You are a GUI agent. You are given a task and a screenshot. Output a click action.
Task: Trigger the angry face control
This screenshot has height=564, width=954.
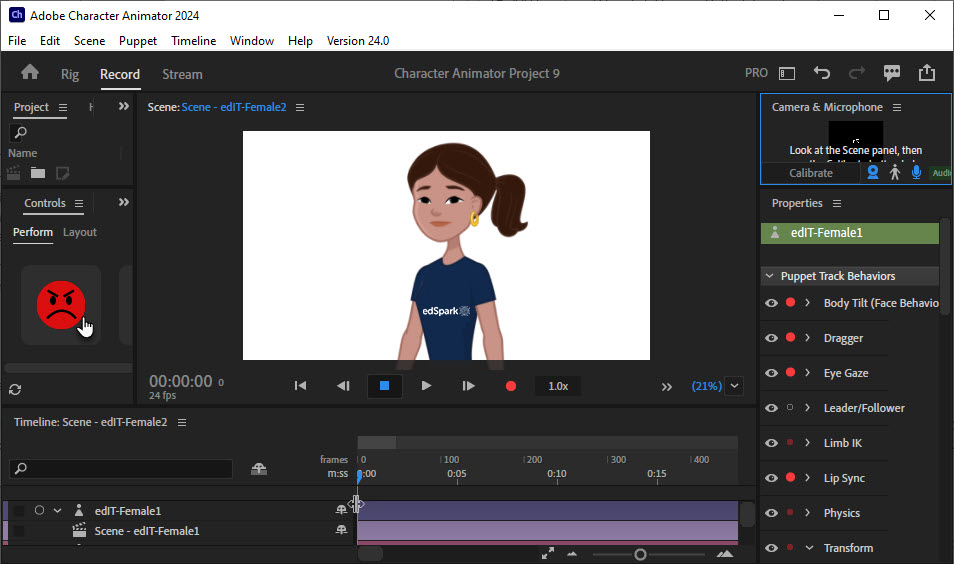[x=61, y=305]
